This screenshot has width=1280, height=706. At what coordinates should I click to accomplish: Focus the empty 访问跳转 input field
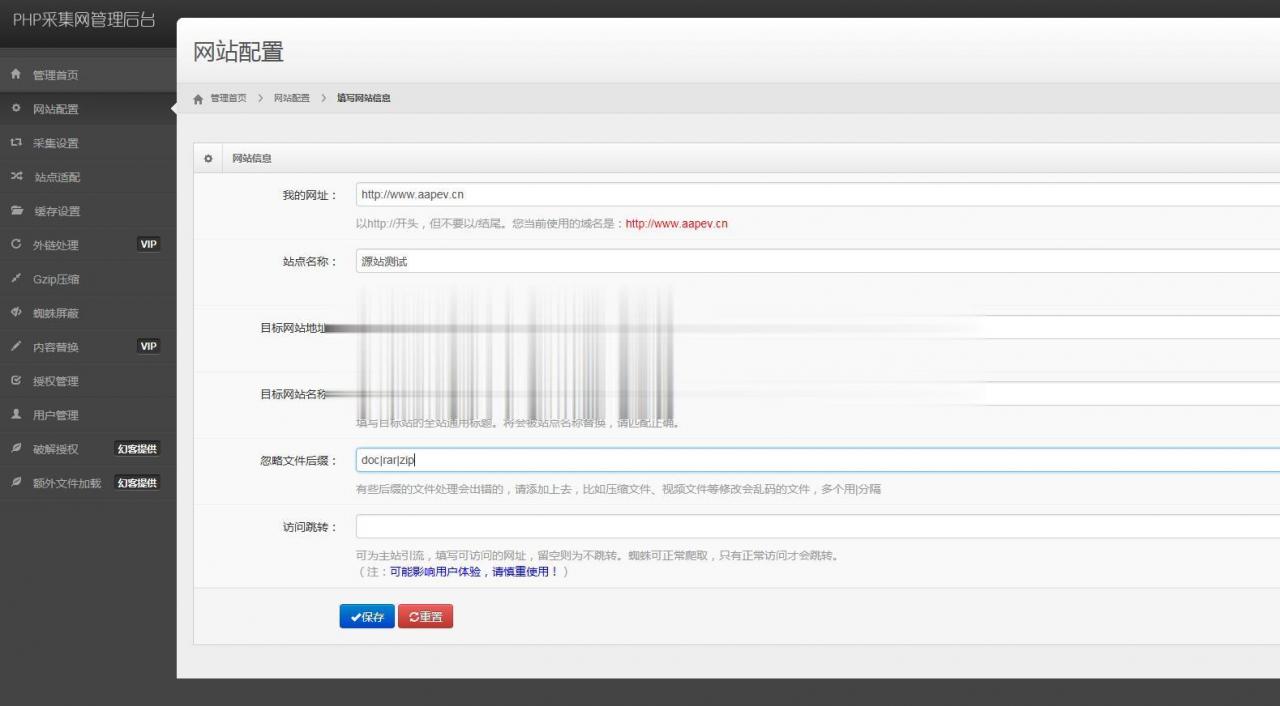[818, 526]
